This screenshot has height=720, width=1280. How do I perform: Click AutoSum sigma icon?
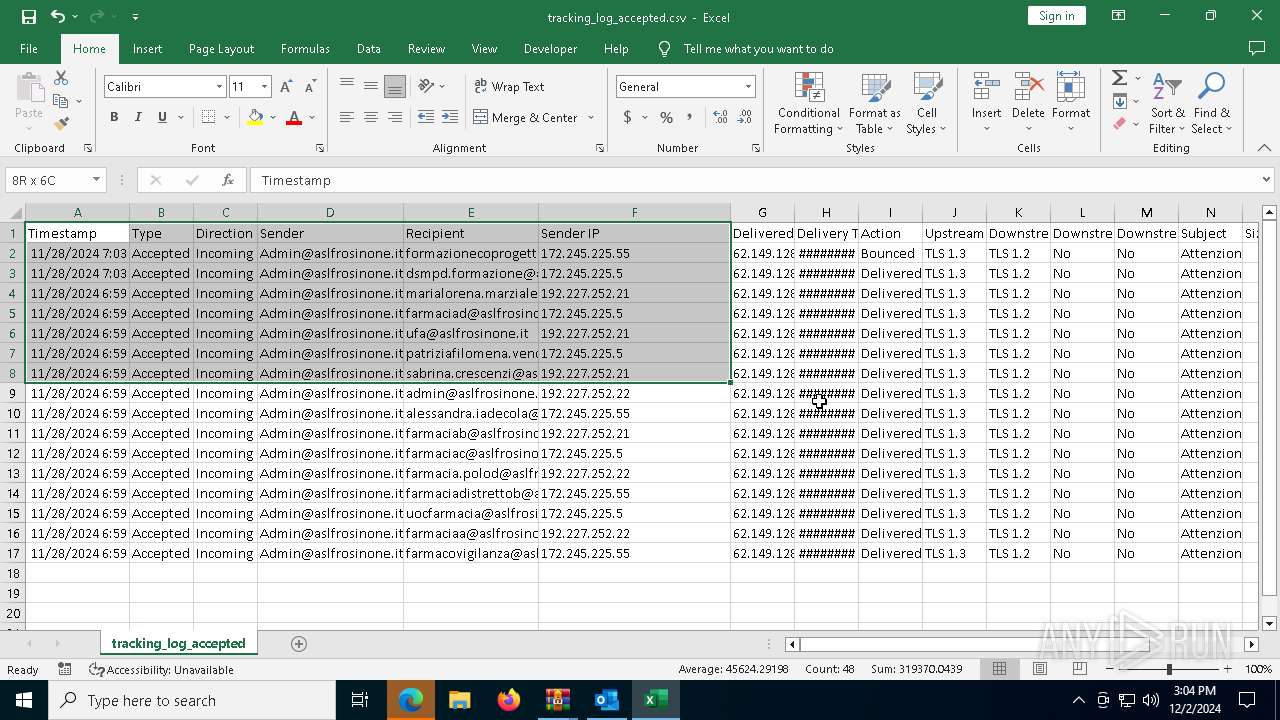coord(1119,78)
